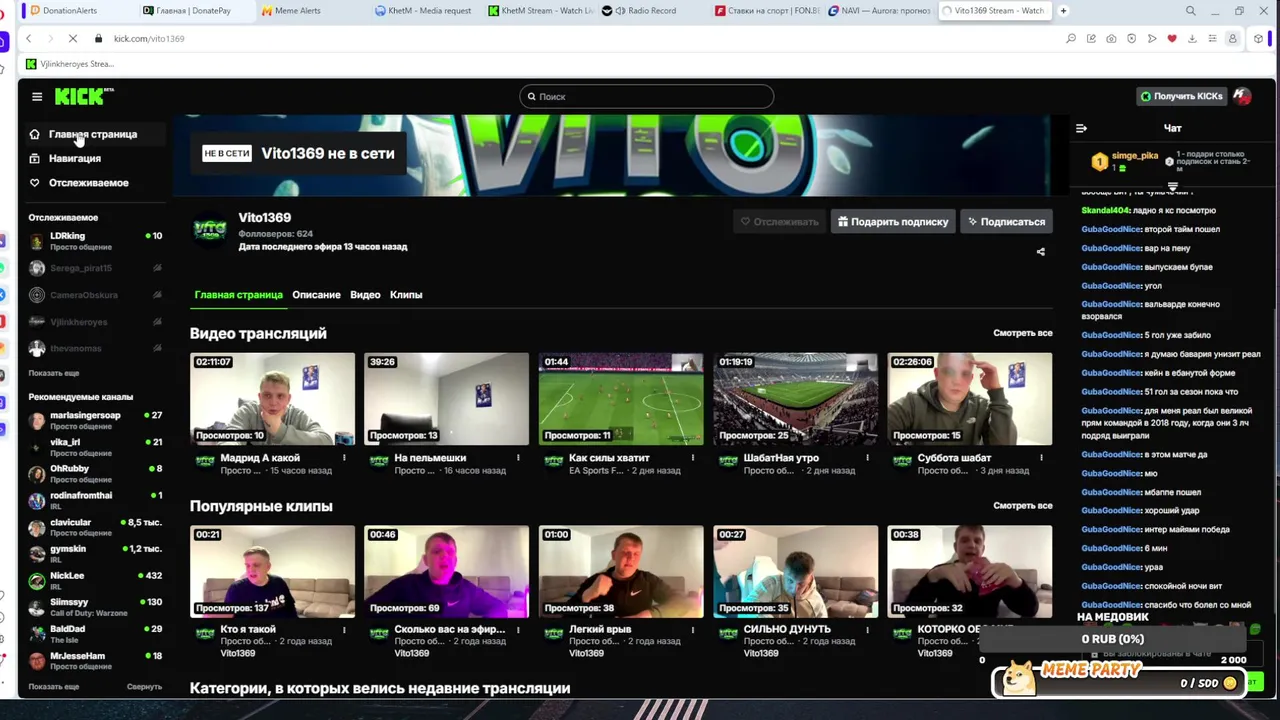Open the Kick hamburger menu
This screenshot has width=1280, height=720.
coord(37,96)
